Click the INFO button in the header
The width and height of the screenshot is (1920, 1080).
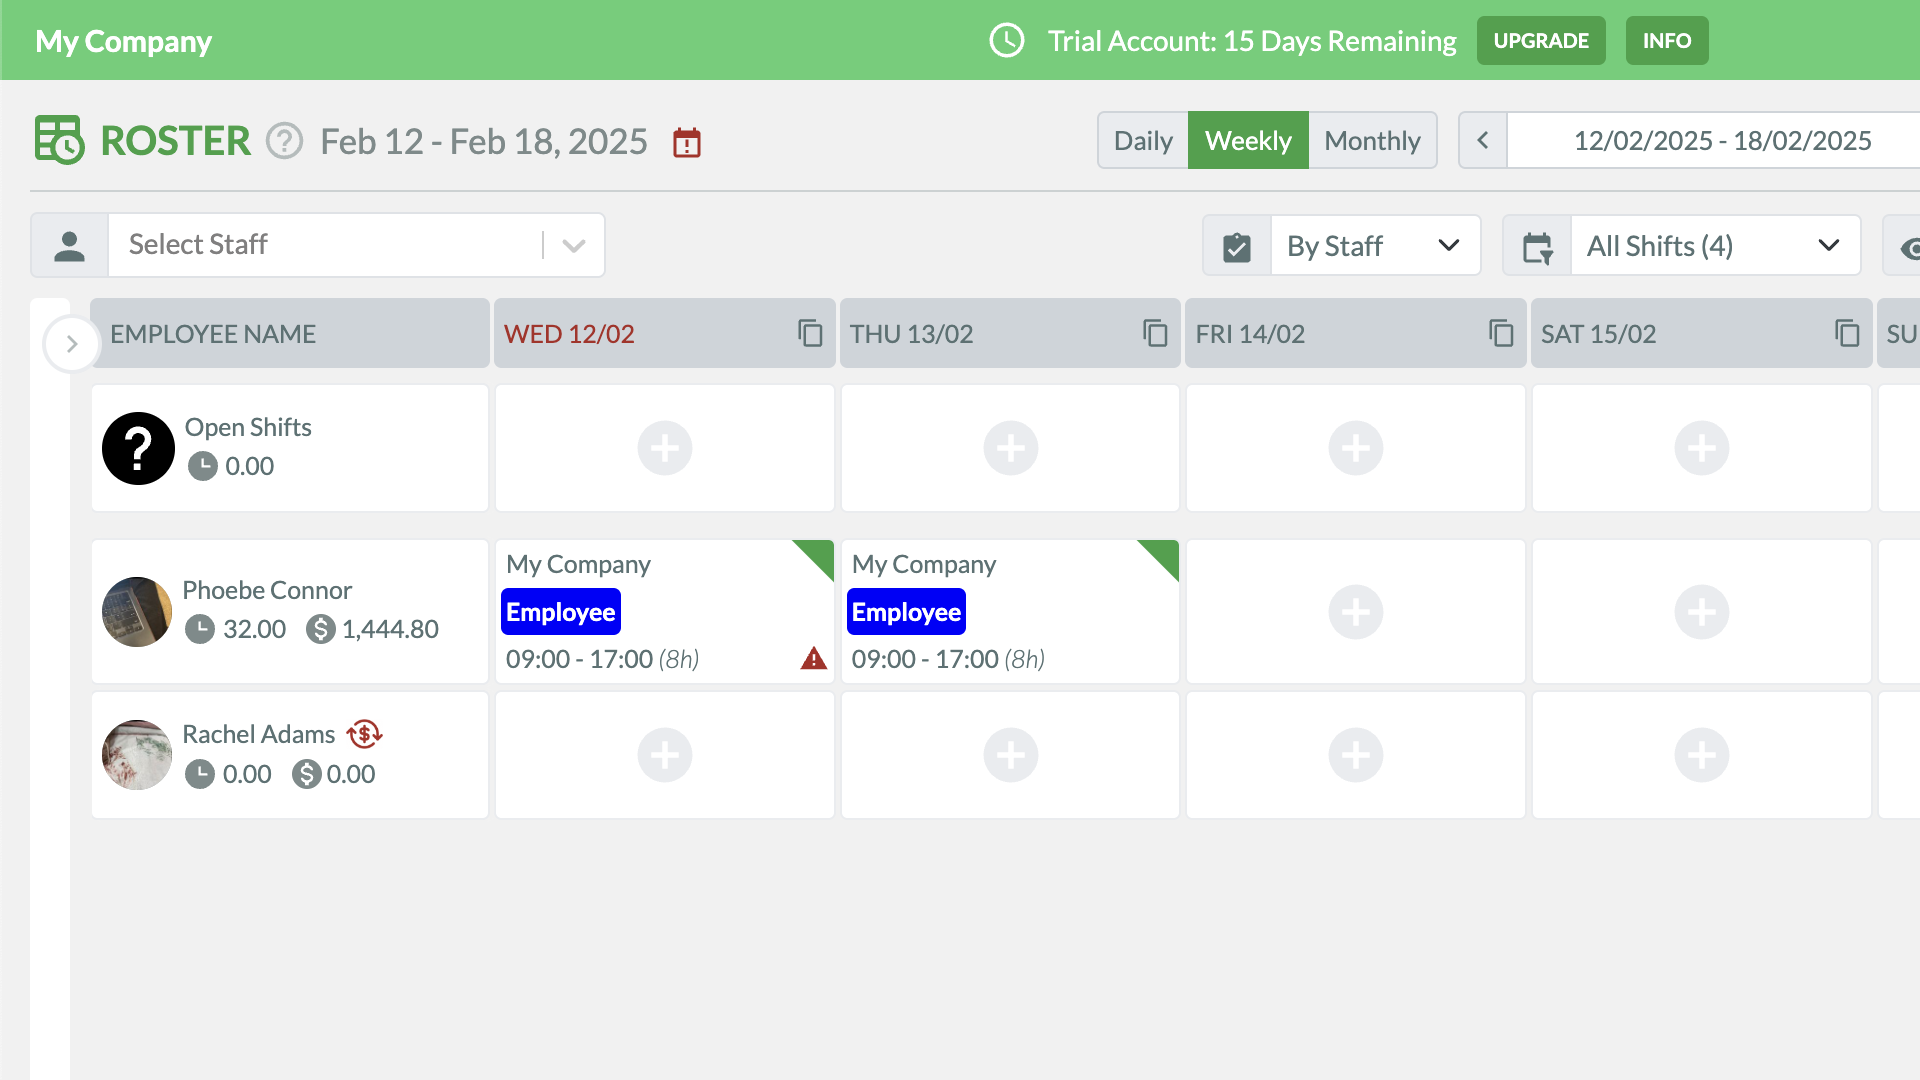(x=1666, y=41)
